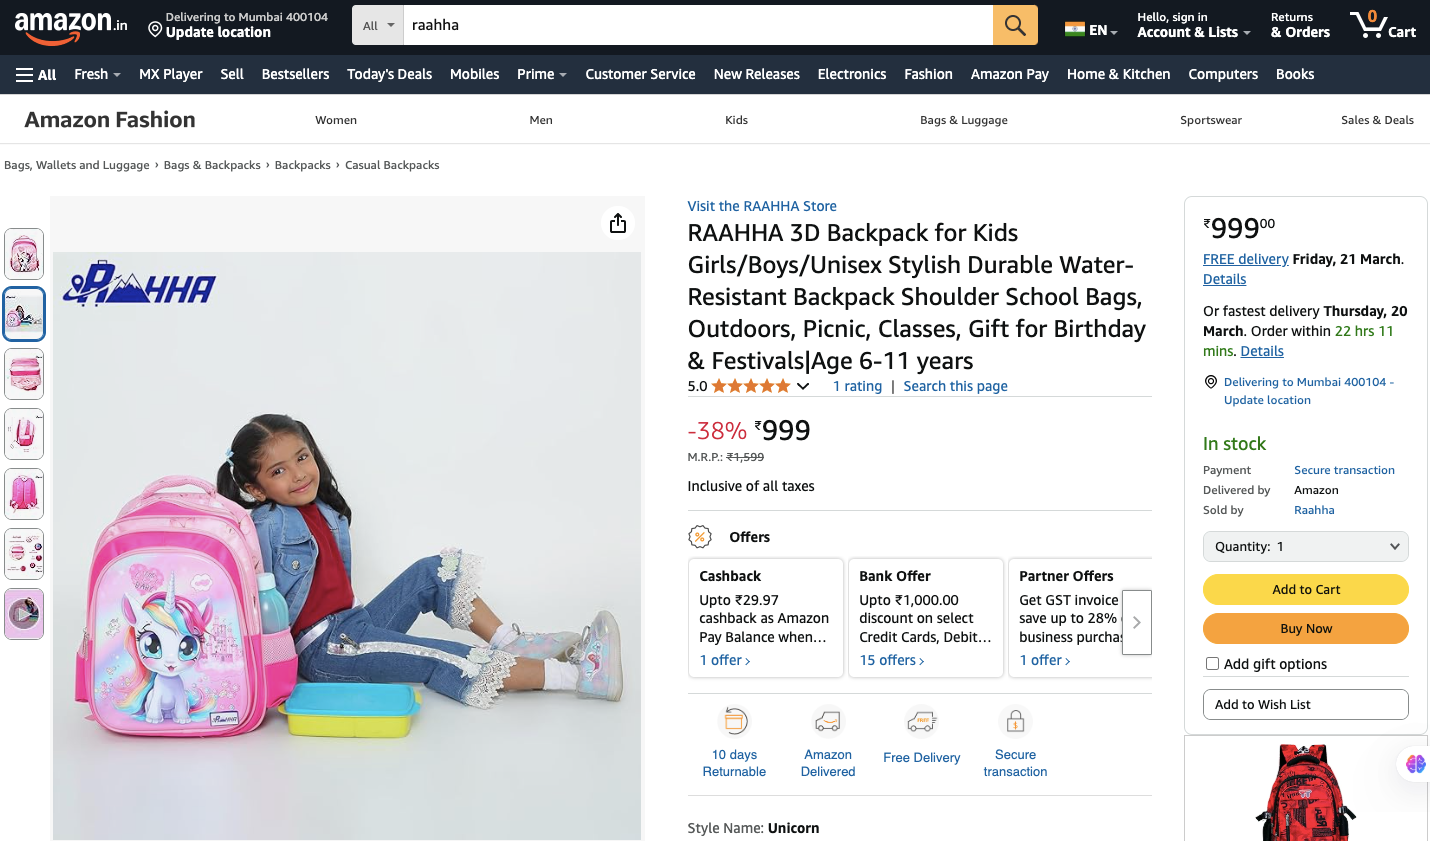Expand the search category All dropdown
Image resolution: width=1430 pixels, height=841 pixels.
coord(378,25)
